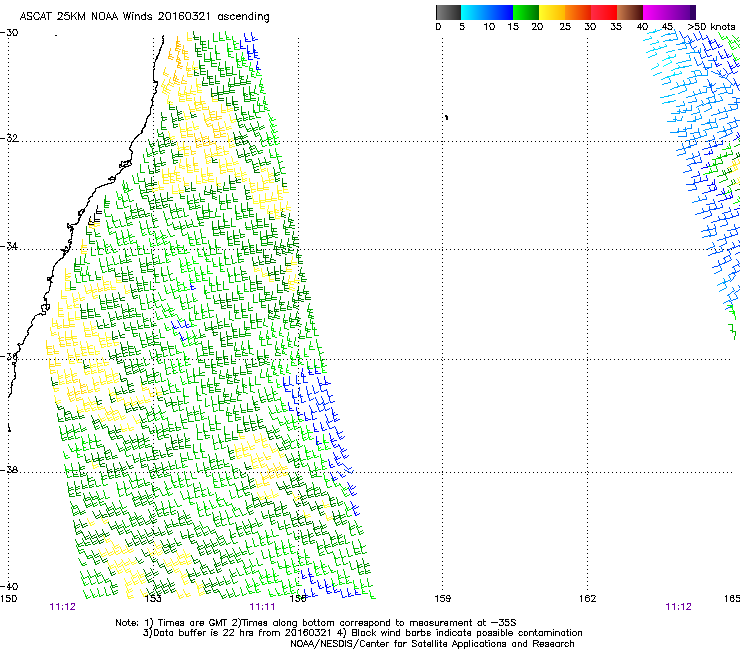Click the purple '11:12' time label near 165

pyautogui.click(x=679, y=607)
